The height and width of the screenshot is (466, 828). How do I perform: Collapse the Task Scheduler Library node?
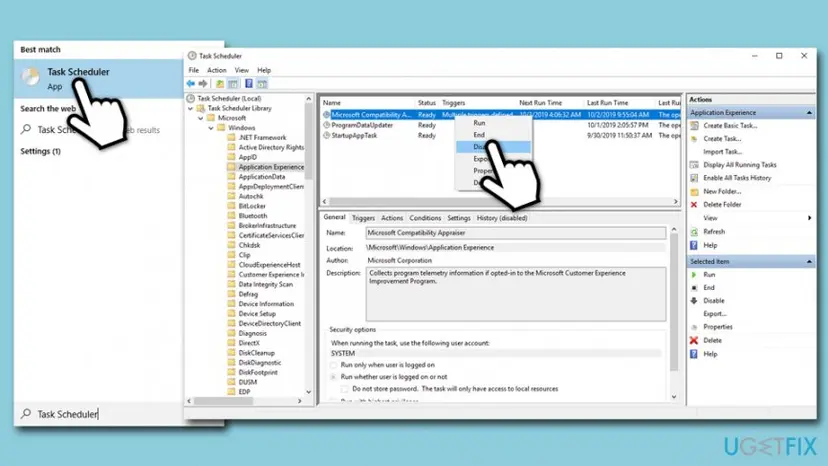[191, 108]
